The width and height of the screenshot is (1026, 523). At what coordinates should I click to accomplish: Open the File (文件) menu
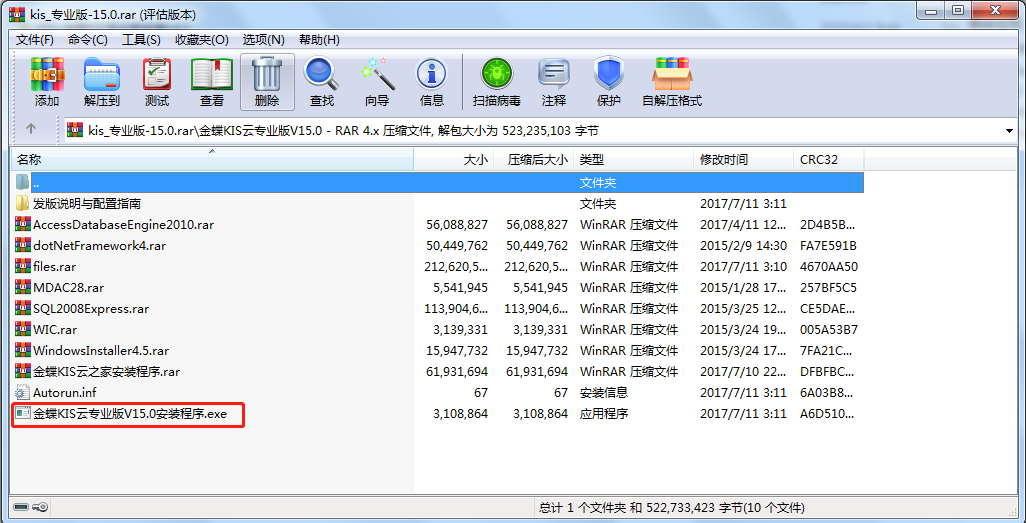click(35, 40)
